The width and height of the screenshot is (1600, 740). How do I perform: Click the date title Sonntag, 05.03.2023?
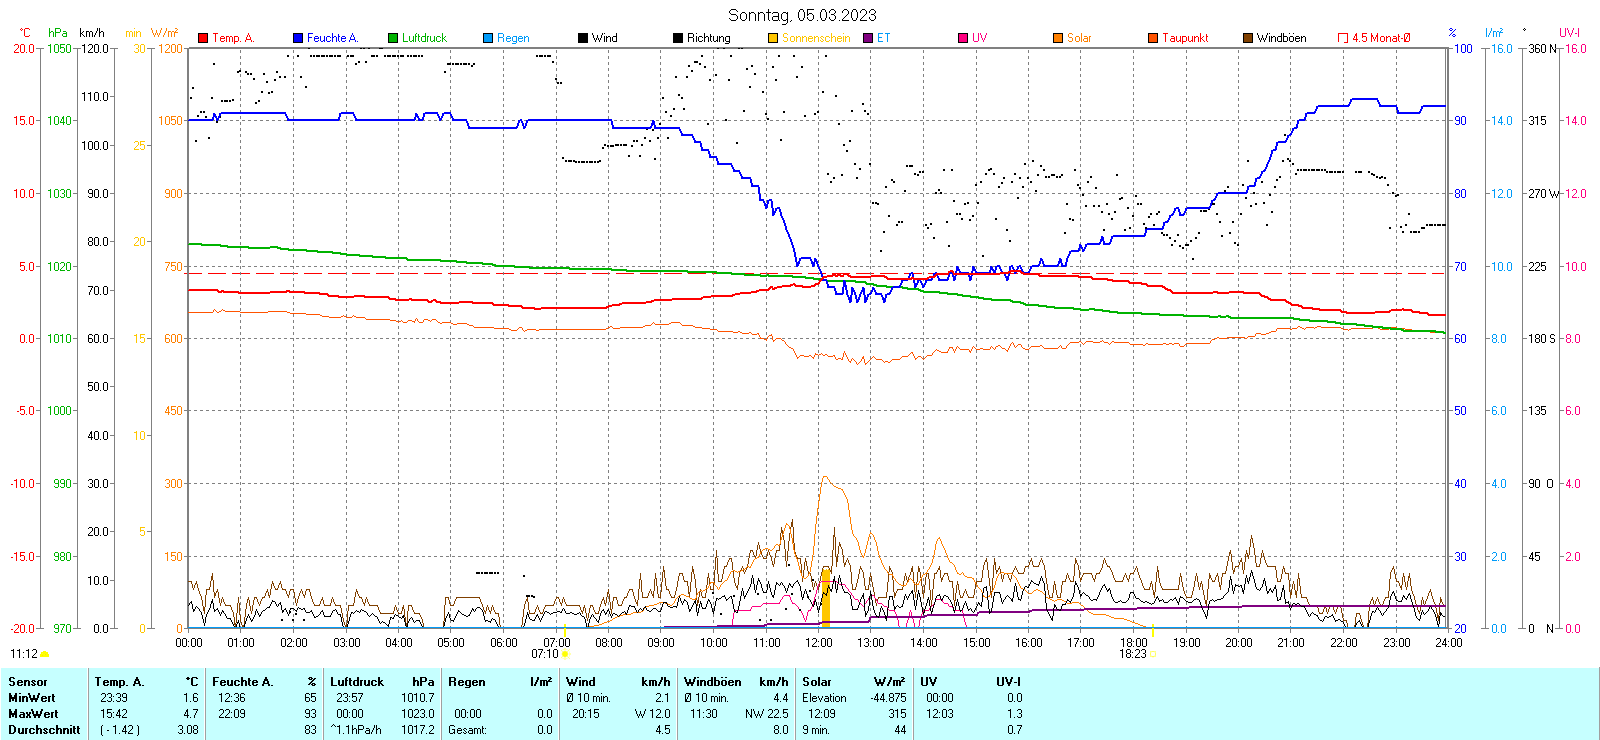[x=802, y=15]
